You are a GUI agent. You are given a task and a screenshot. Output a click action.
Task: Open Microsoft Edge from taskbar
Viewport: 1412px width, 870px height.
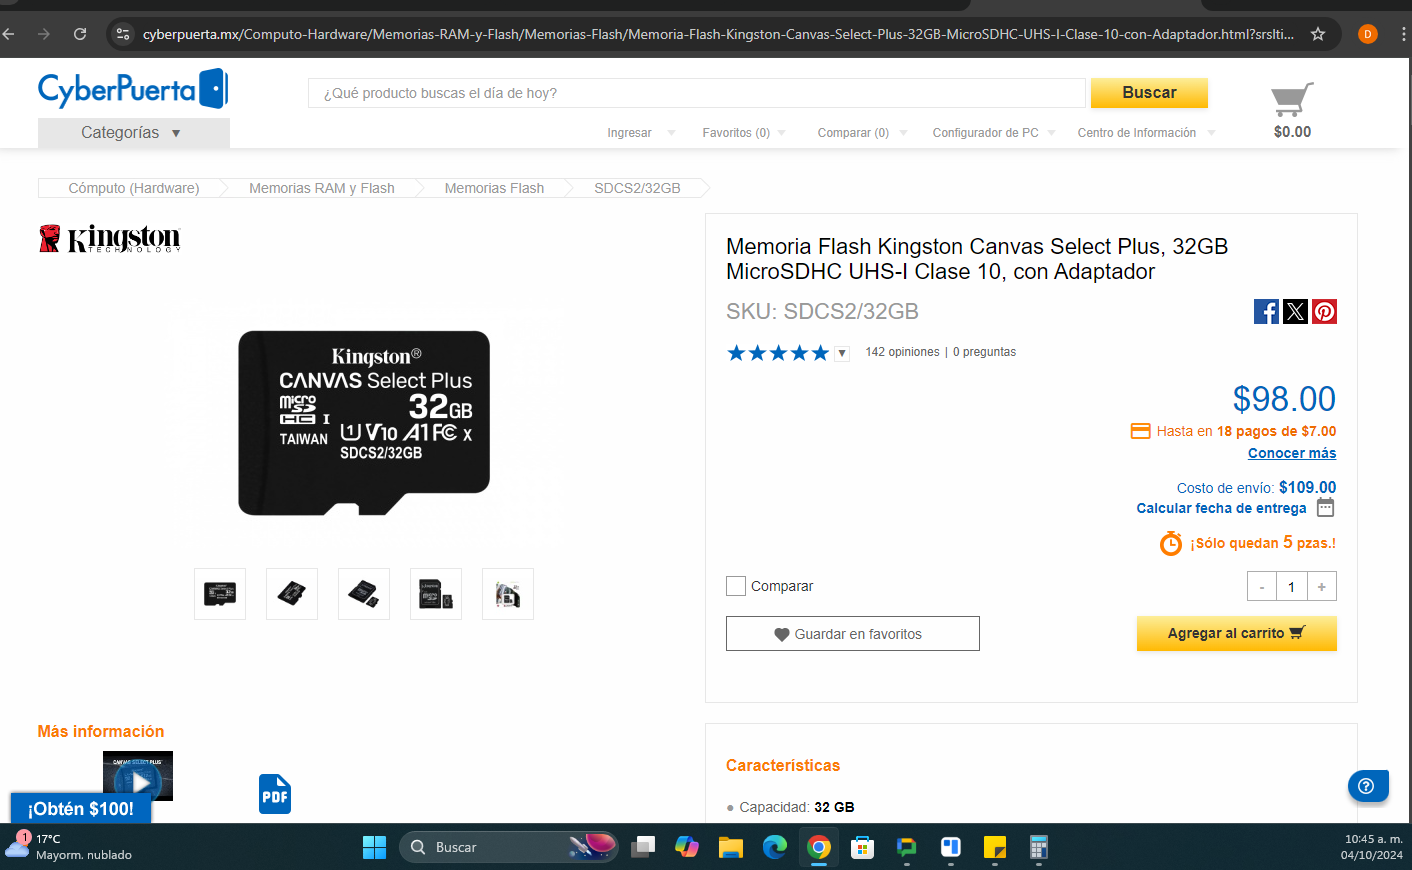coord(775,847)
